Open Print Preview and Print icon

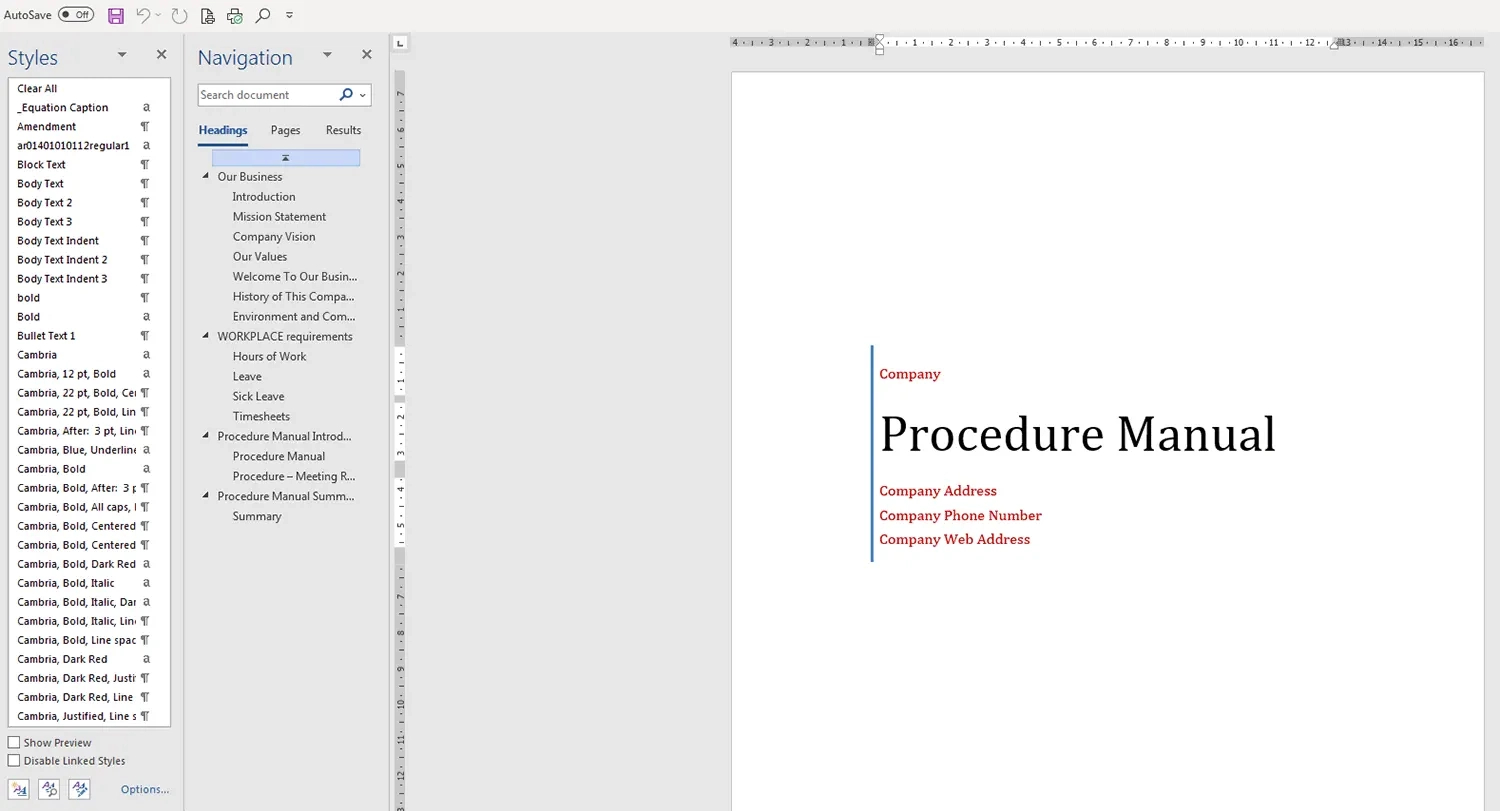tap(207, 15)
